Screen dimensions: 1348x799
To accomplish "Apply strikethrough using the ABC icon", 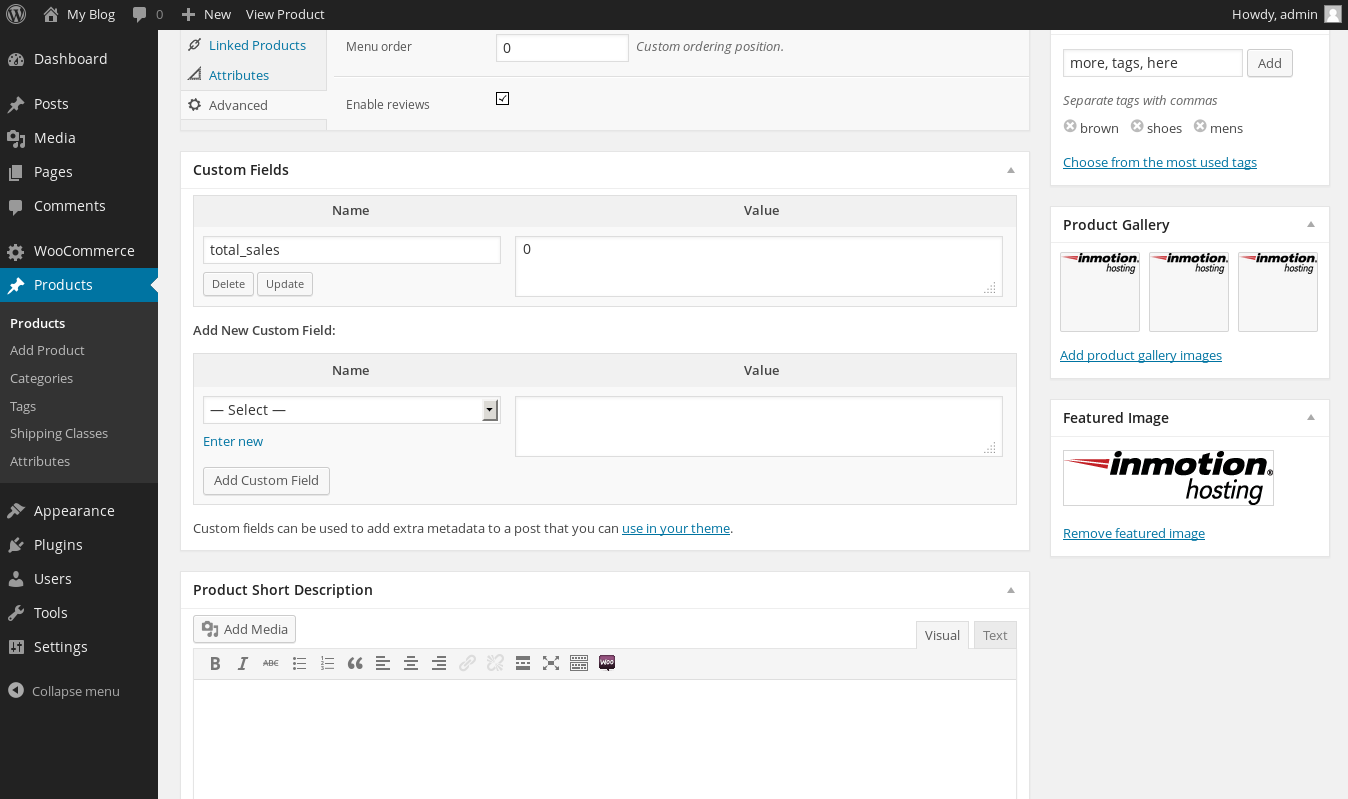I will (x=271, y=663).
